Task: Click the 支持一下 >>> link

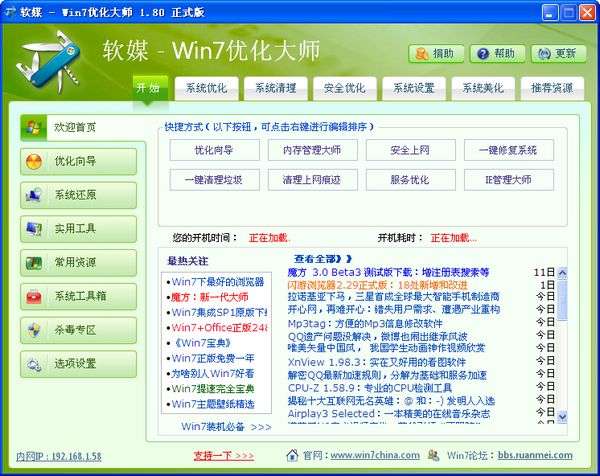Action: pos(224,456)
